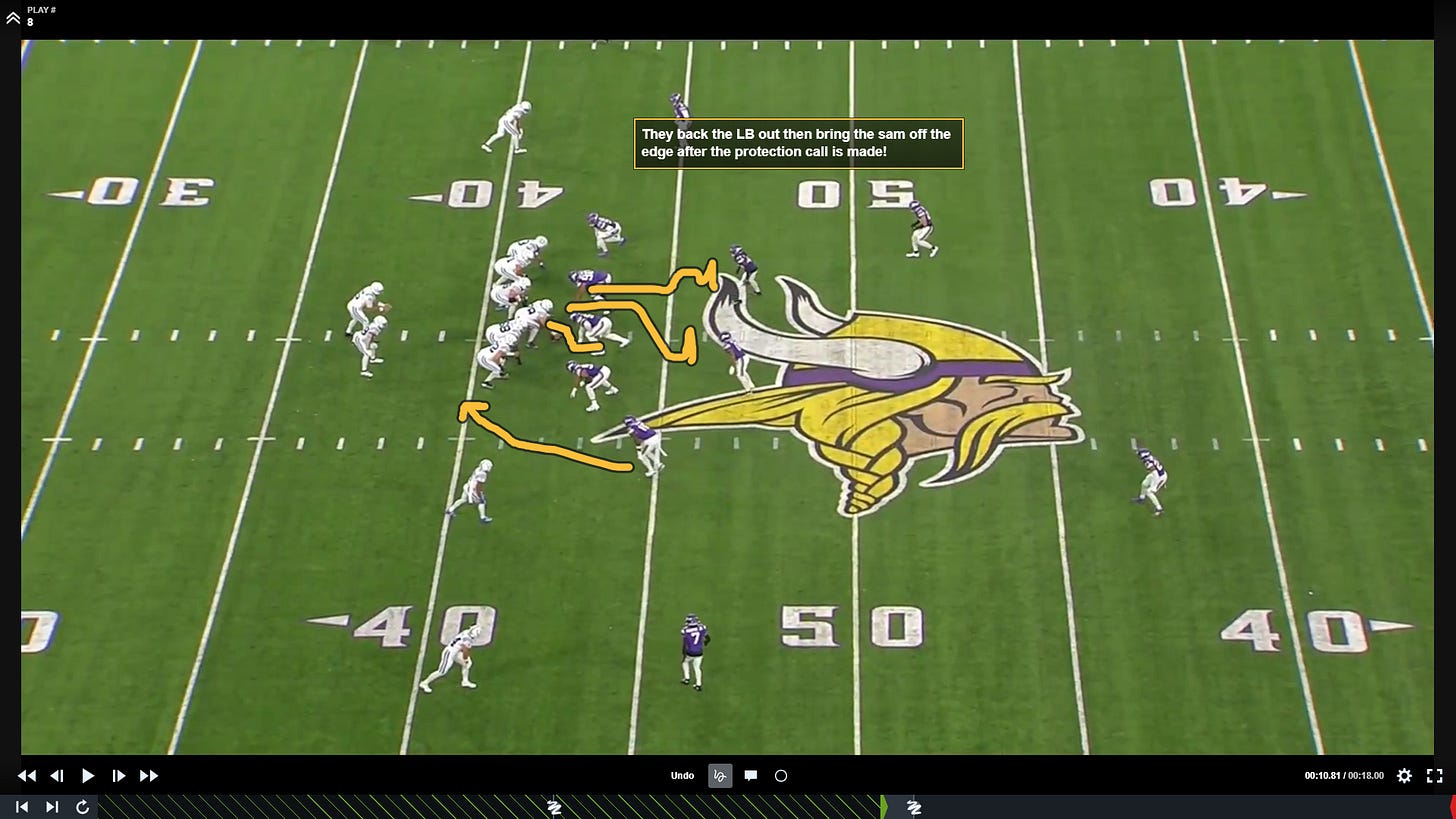
Task: Play the video clip
Action: tap(88, 776)
